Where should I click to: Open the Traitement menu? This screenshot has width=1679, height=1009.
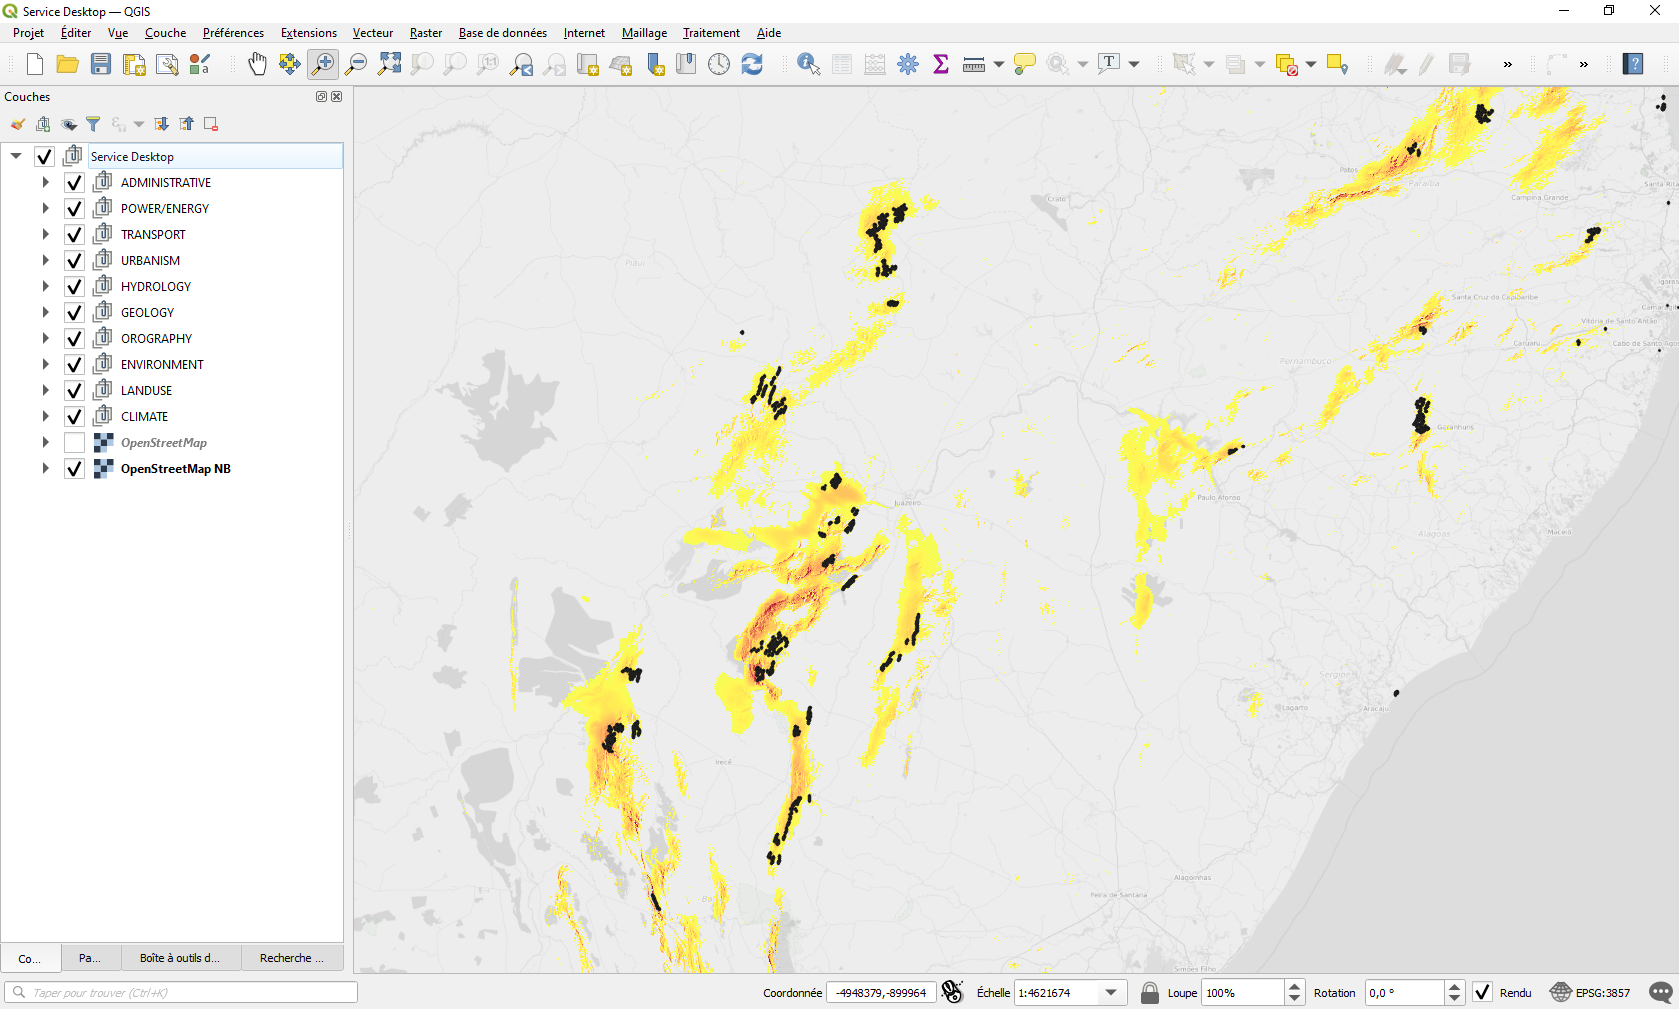(x=711, y=33)
